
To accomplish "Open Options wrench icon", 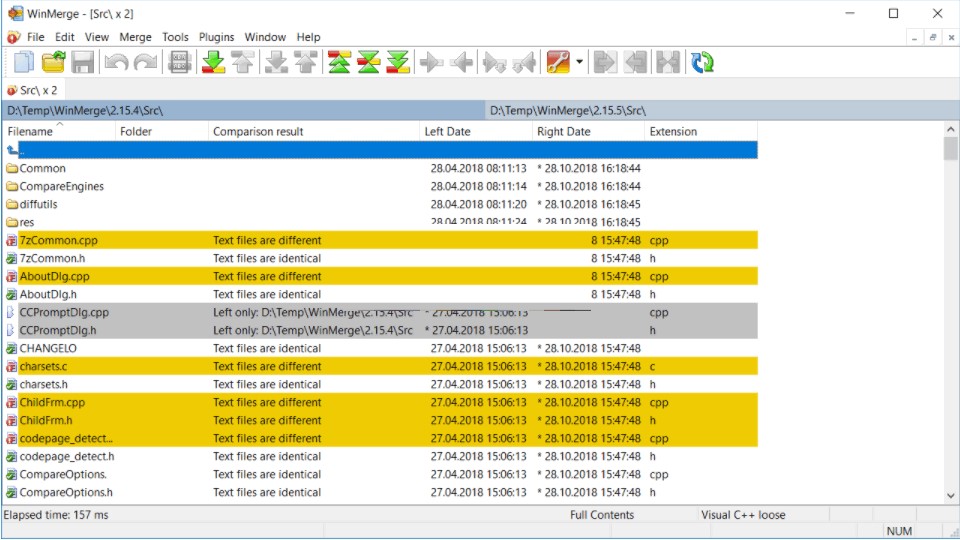I will (558, 62).
